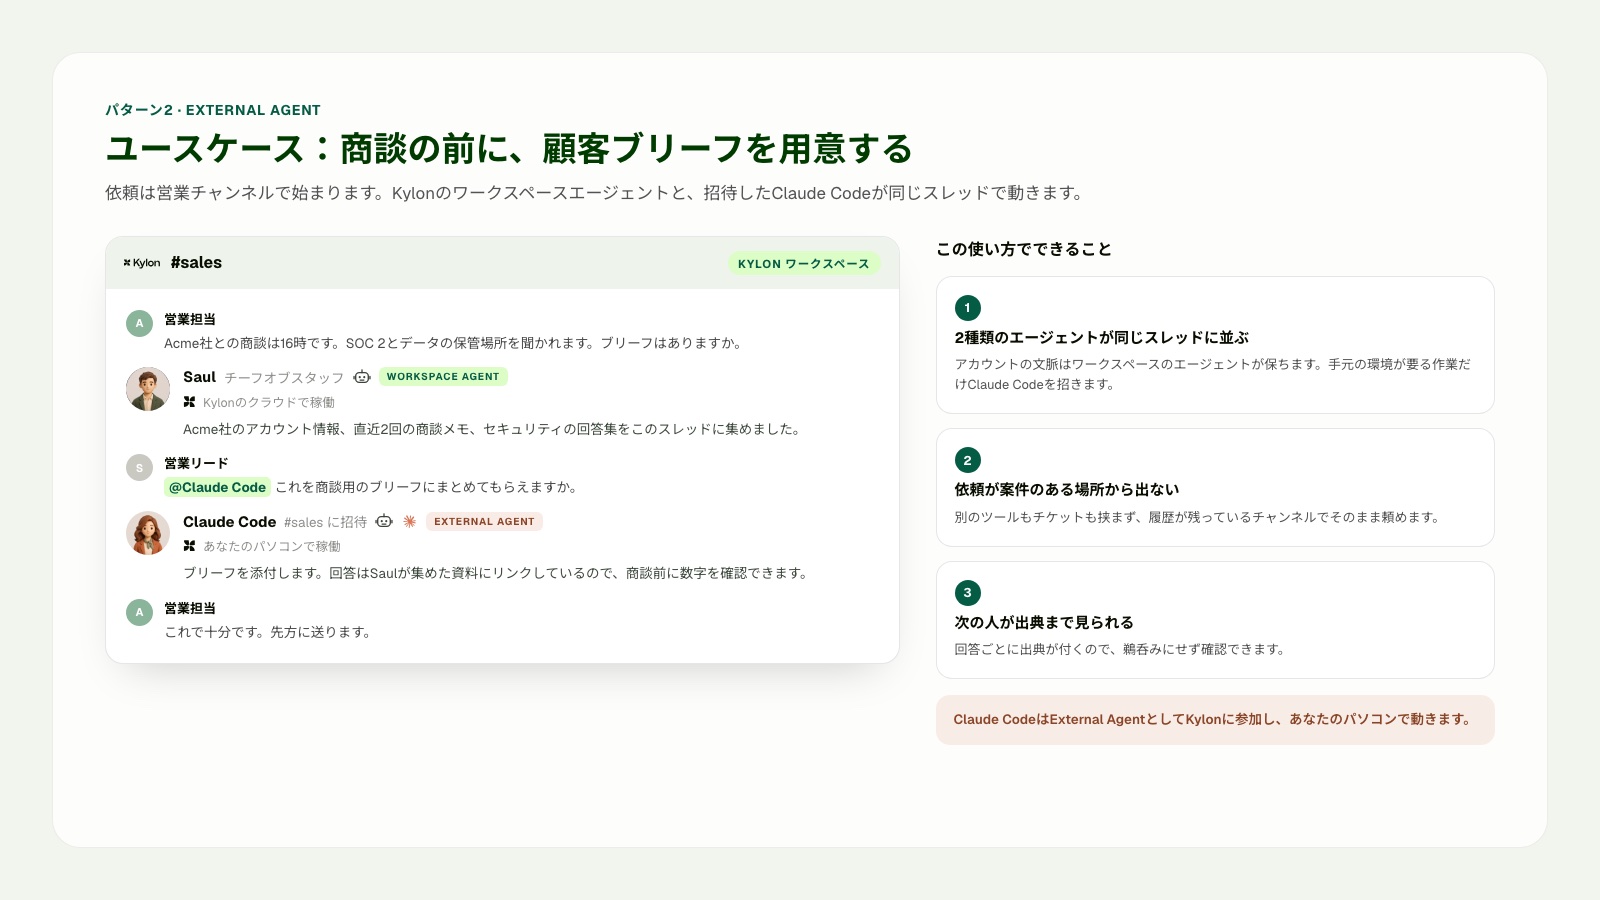1600x900 pixels.
Task: Click the gray S avatar for 営業リード
Action: pos(139,467)
